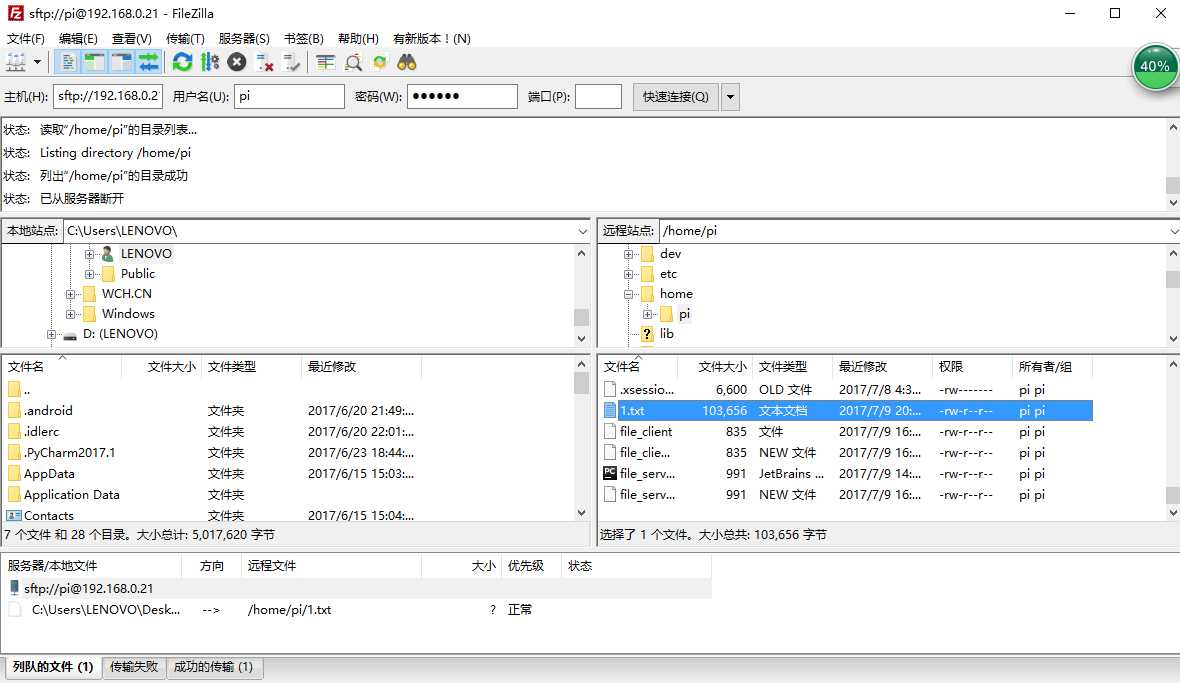Click the FileZilla logo in title bar
Viewport: 1180px width, 683px height.
pos(15,13)
